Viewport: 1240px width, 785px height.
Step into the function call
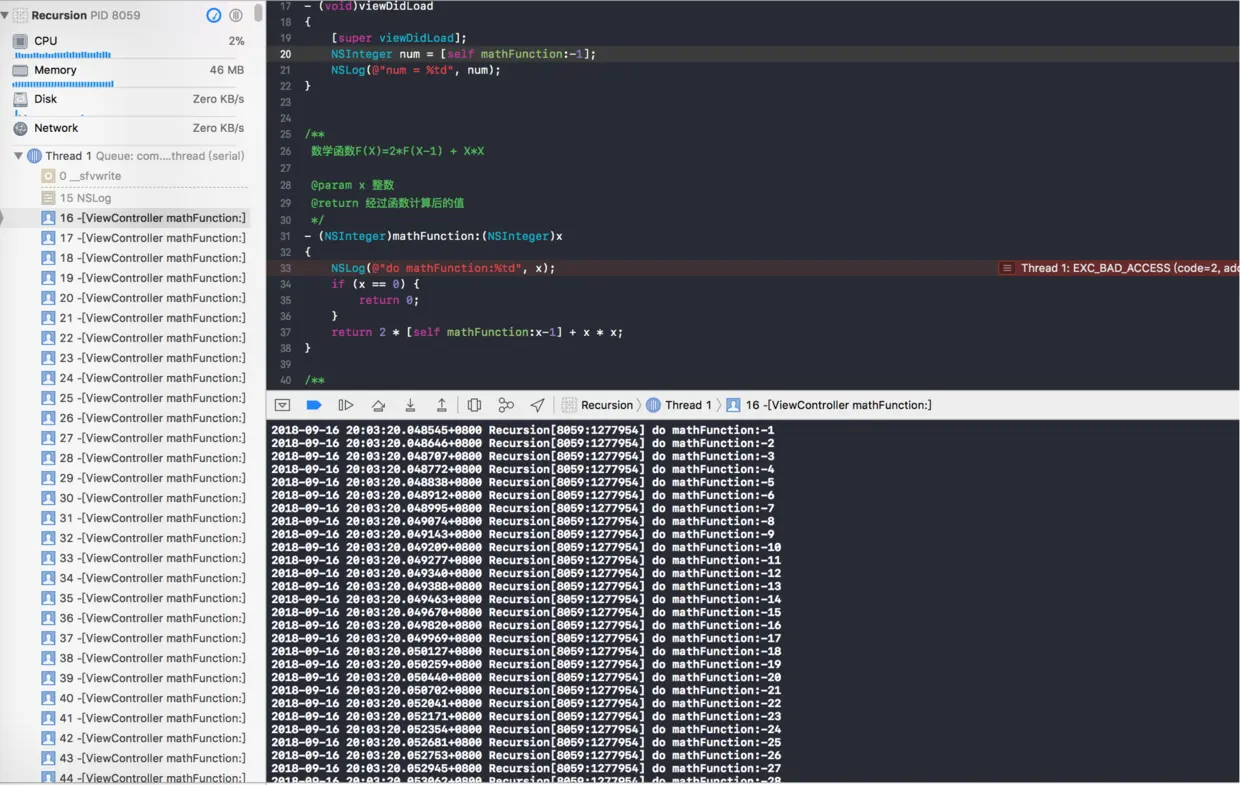(410, 405)
